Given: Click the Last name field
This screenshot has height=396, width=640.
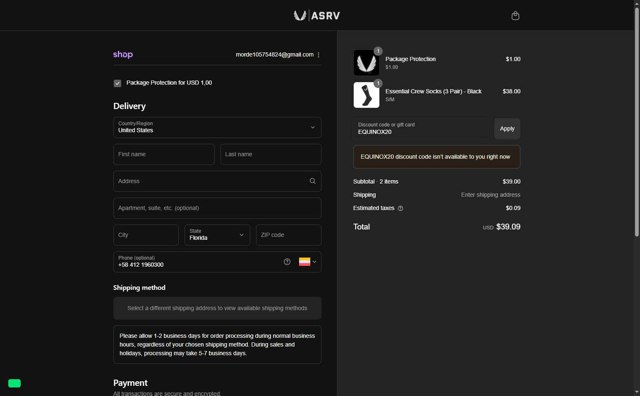Looking at the screenshot, I should pyautogui.click(x=271, y=154).
